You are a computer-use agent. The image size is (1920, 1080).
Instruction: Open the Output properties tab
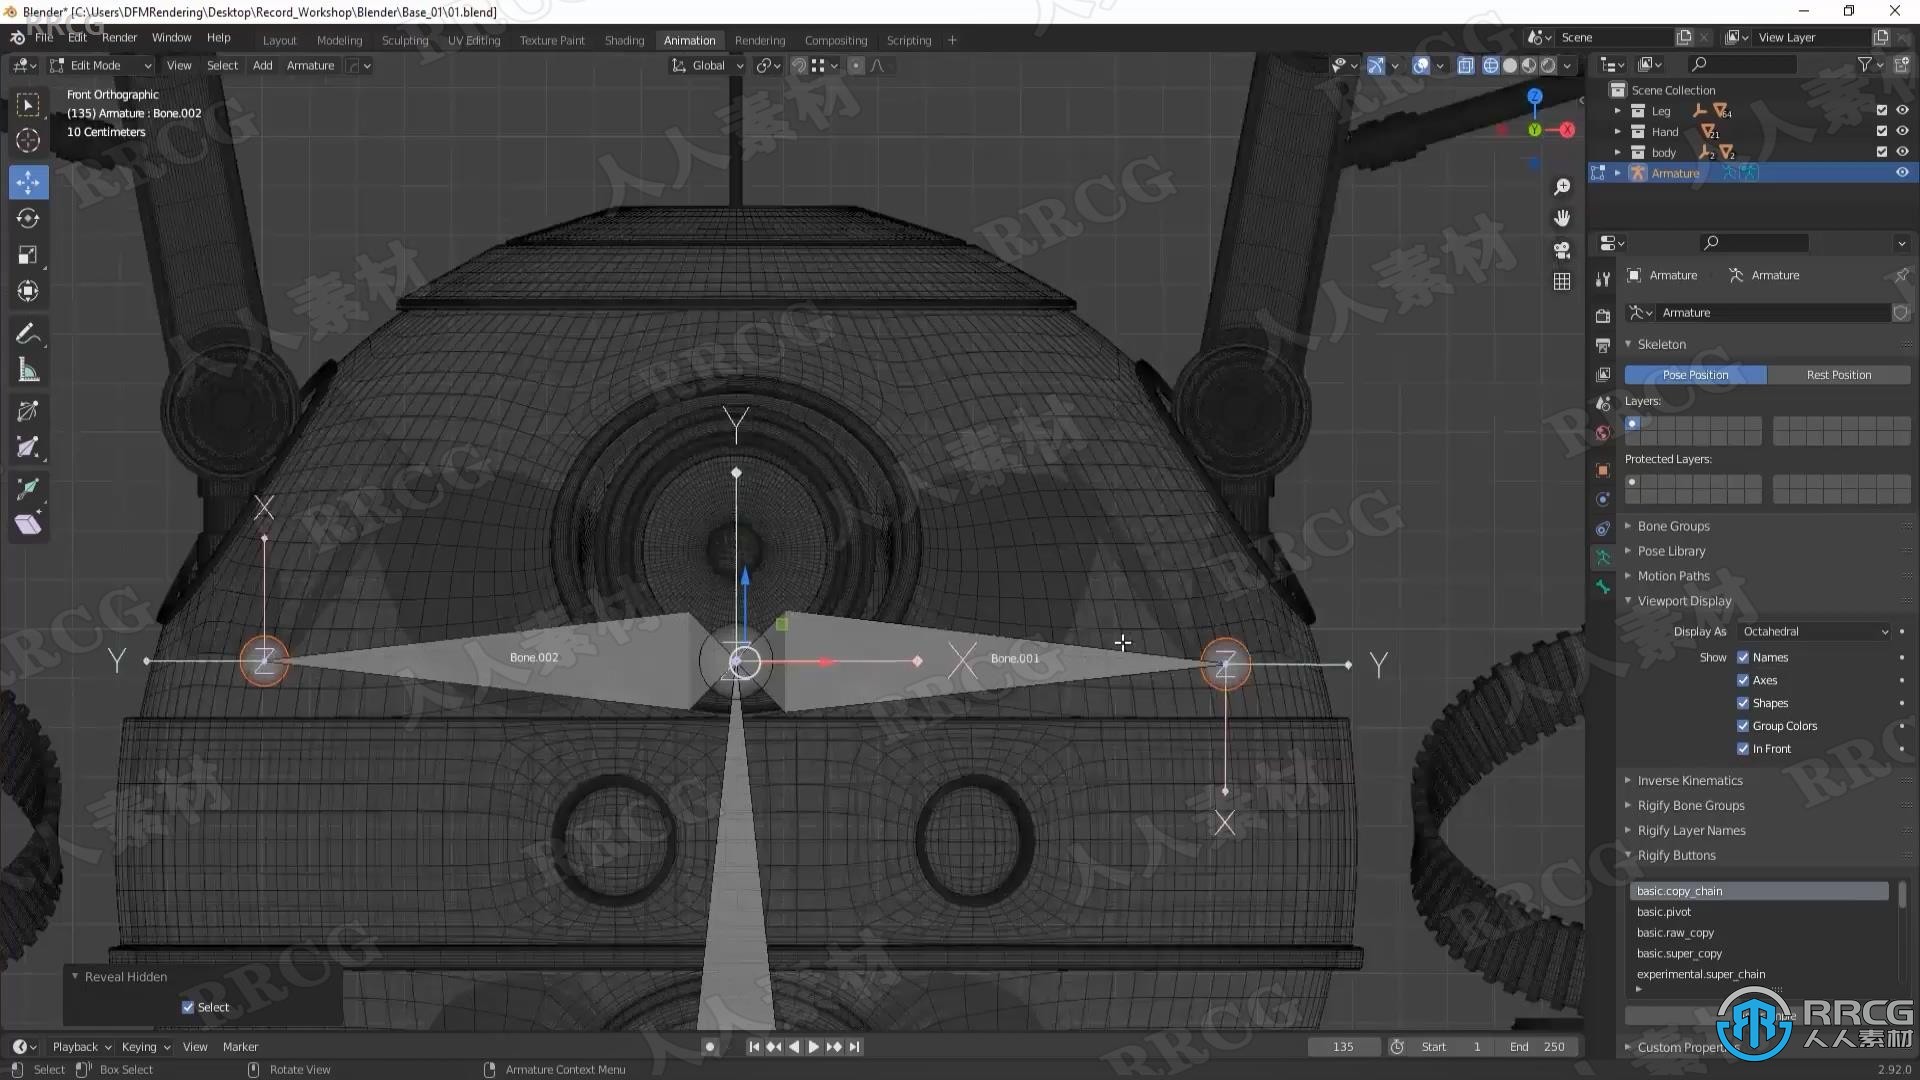click(1603, 345)
